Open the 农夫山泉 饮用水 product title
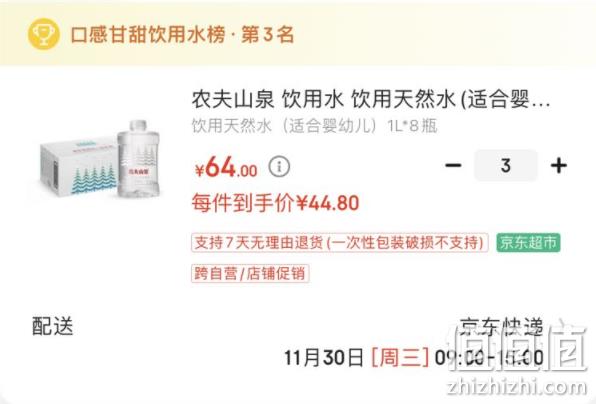596x404 pixels. pyautogui.click(x=371, y=99)
